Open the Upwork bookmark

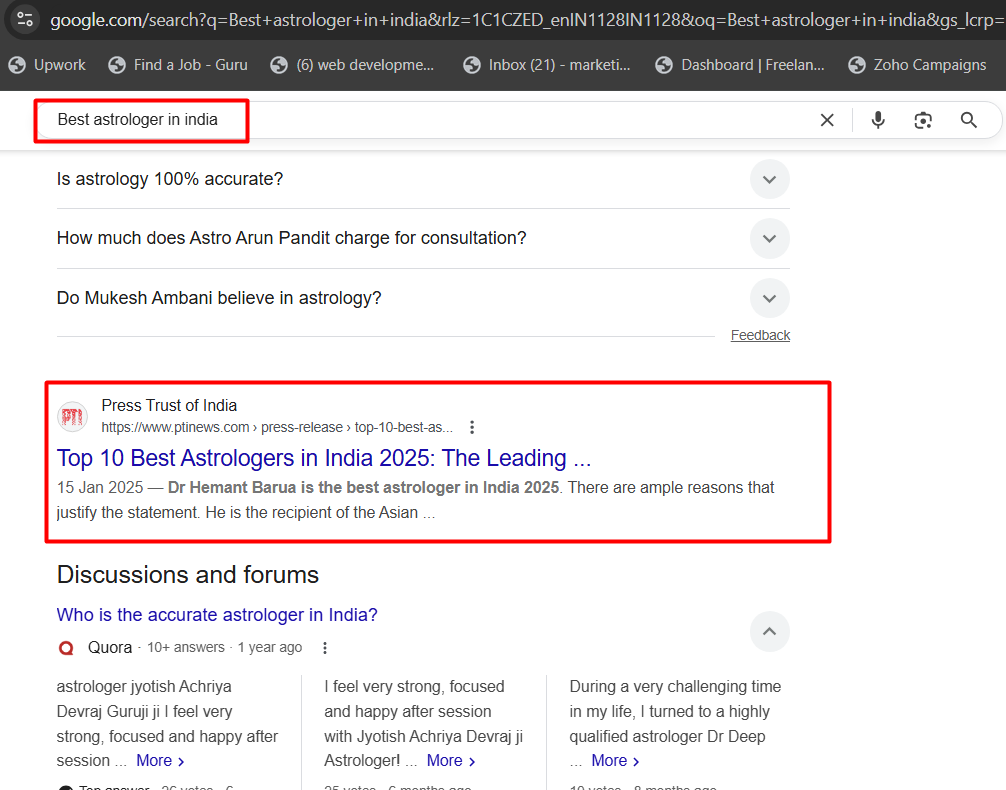47,65
